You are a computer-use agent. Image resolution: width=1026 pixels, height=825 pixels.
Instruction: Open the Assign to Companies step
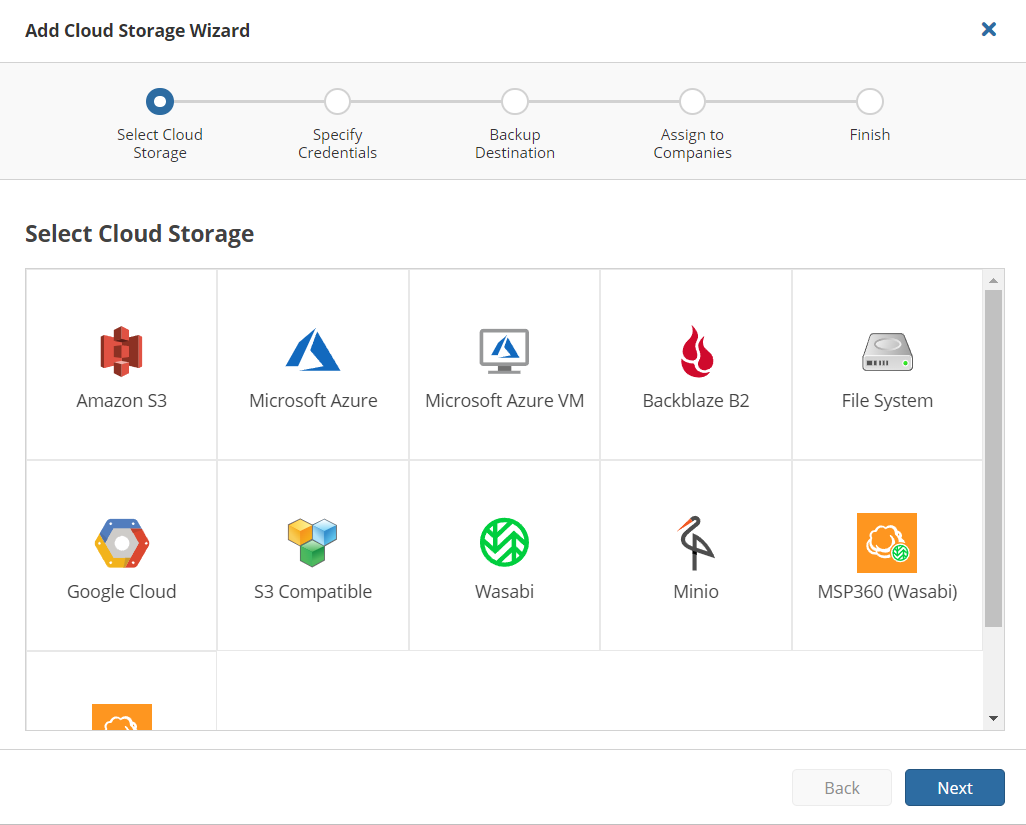692,101
